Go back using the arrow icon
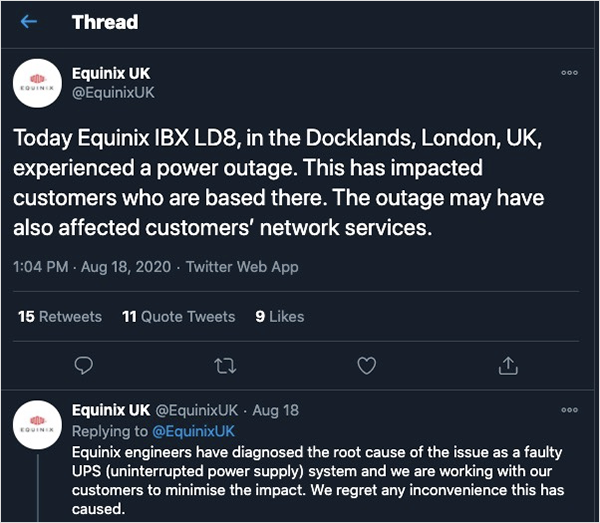 coord(29,21)
